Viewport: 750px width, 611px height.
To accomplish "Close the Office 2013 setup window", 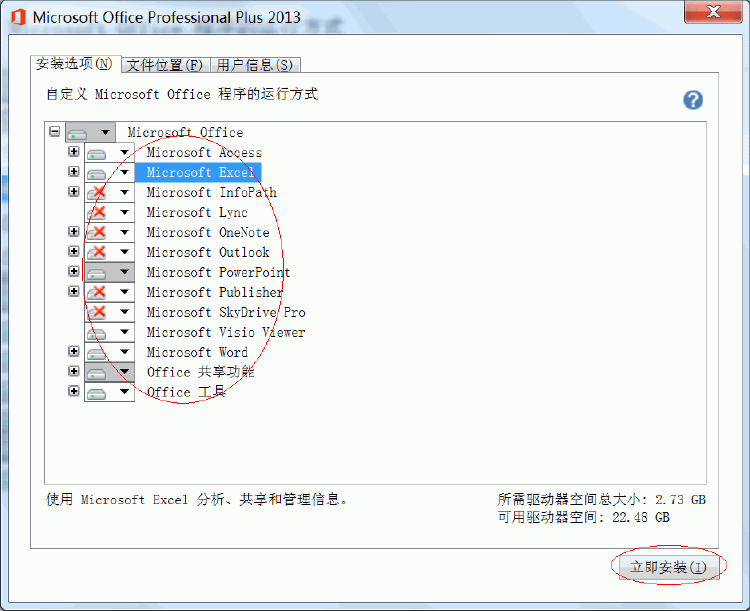I will tap(713, 12).
